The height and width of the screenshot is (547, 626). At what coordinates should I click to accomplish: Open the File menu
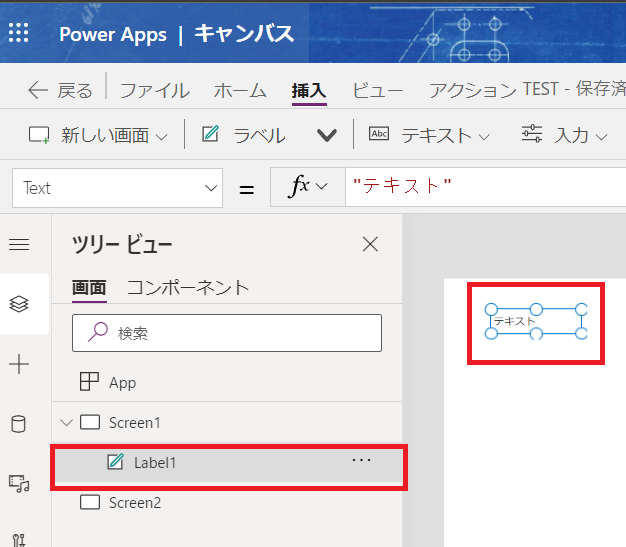pos(155,90)
